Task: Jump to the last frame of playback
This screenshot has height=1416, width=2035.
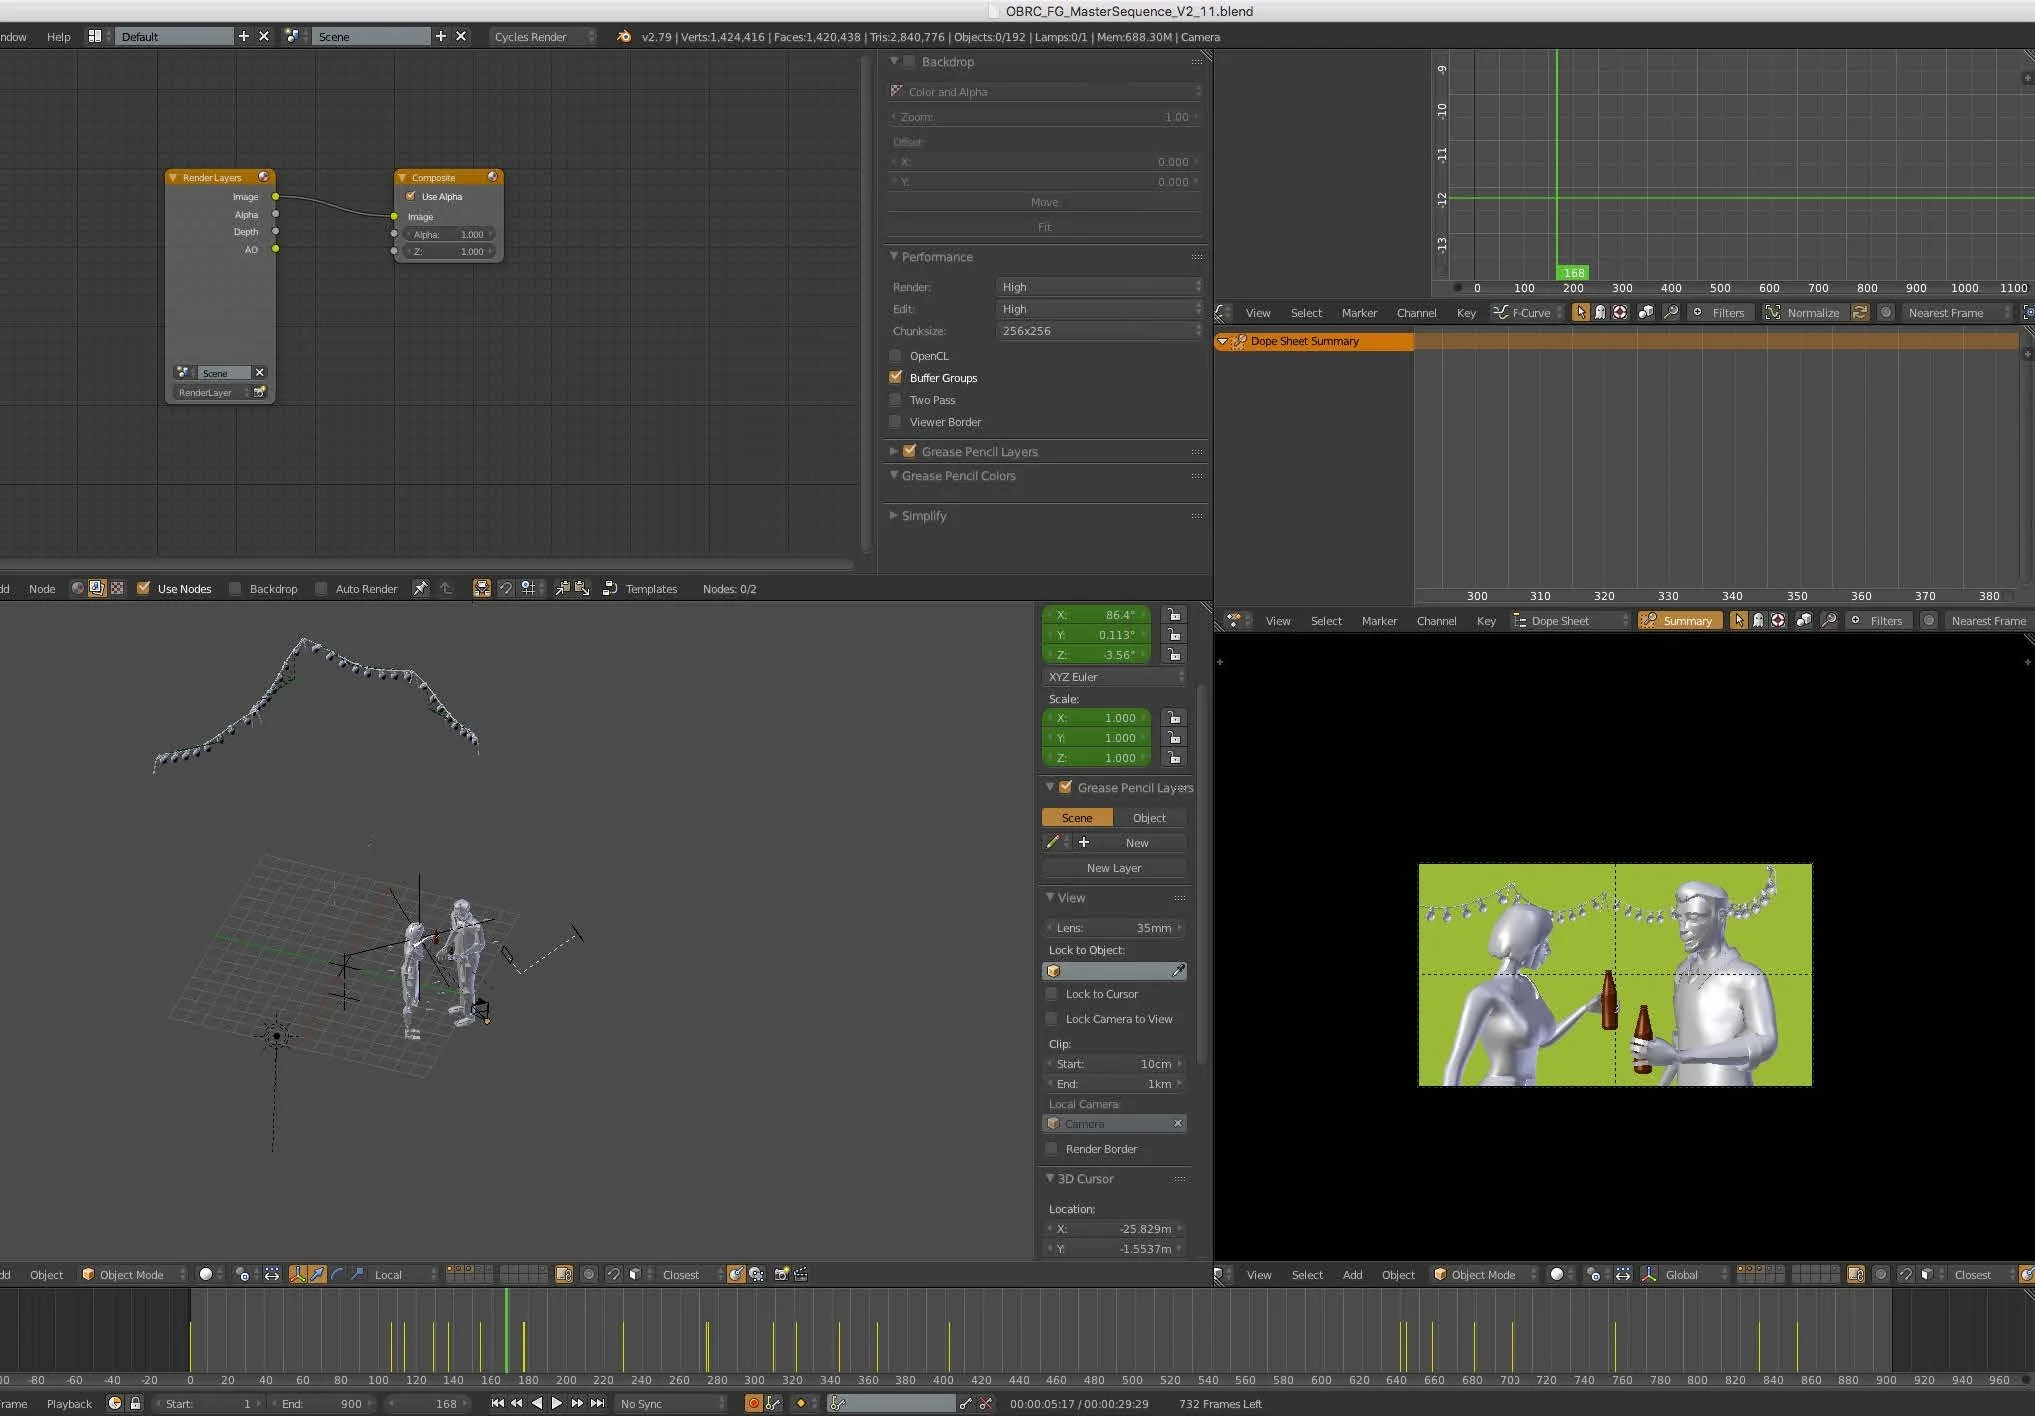Action: pyautogui.click(x=597, y=1403)
